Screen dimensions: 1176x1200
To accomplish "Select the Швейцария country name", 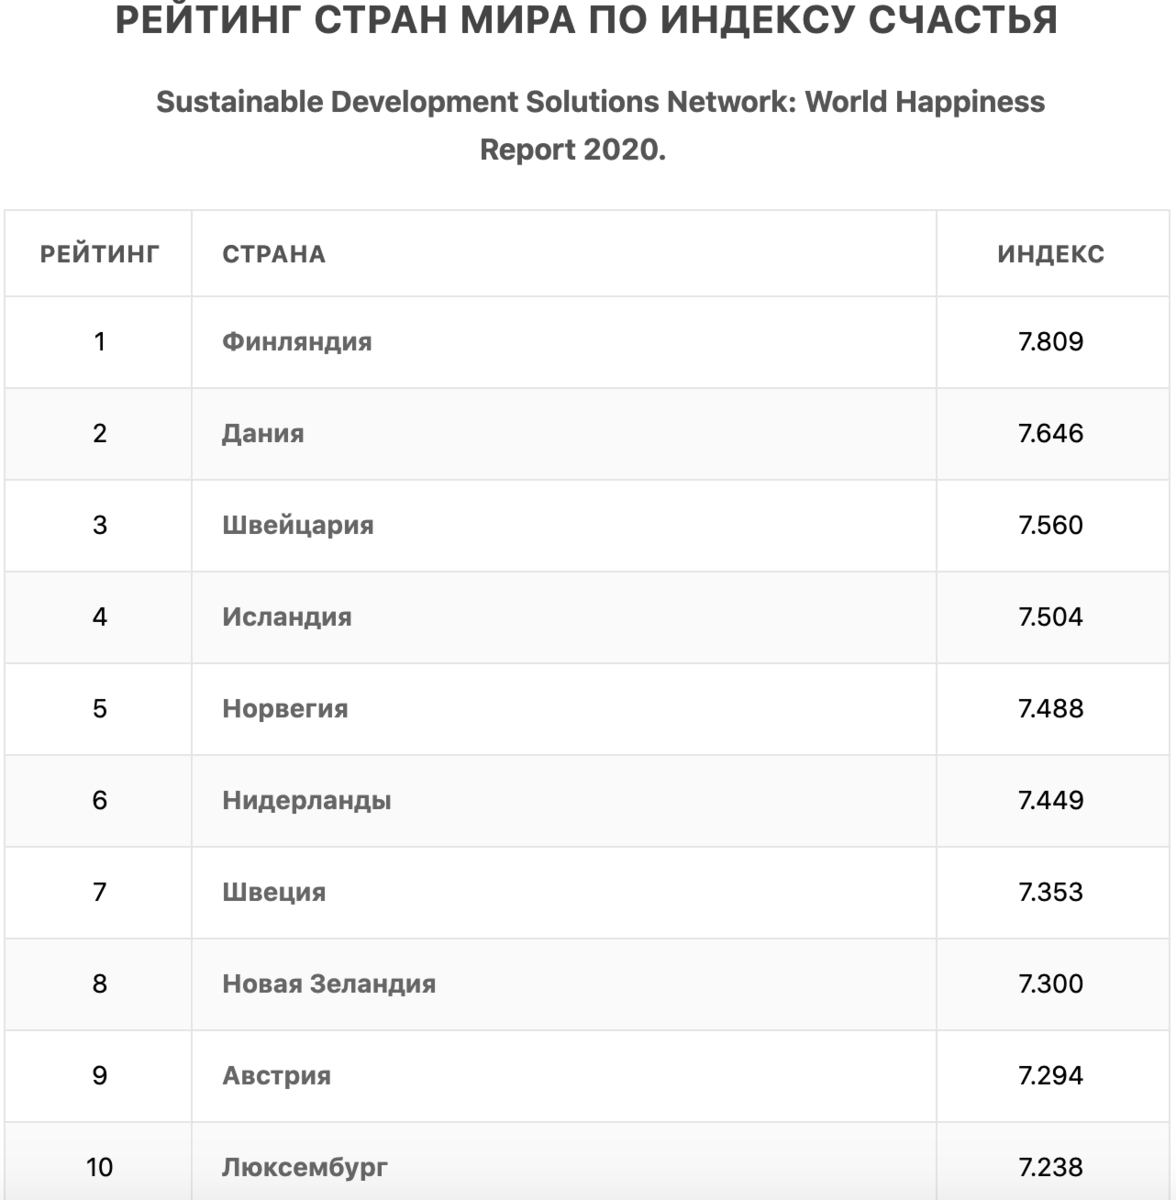I will (x=298, y=526).
